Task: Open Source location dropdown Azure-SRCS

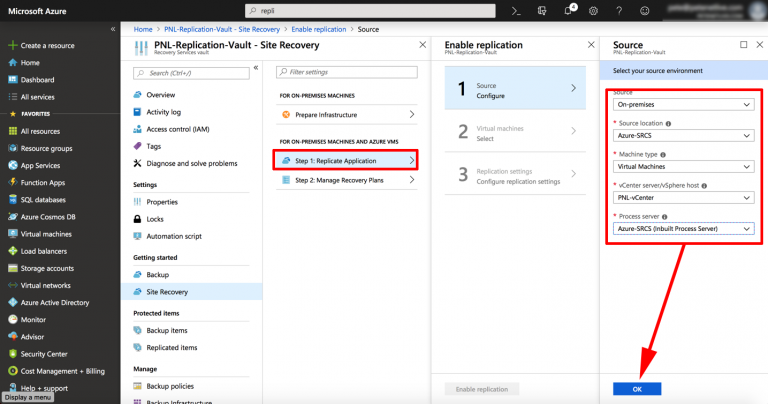Action: (683, 136)
